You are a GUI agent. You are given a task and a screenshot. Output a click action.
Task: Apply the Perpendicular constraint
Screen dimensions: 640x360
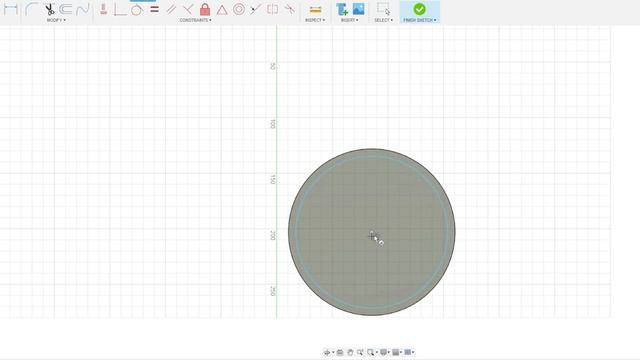pyautogui.click(x=188, y=9)
